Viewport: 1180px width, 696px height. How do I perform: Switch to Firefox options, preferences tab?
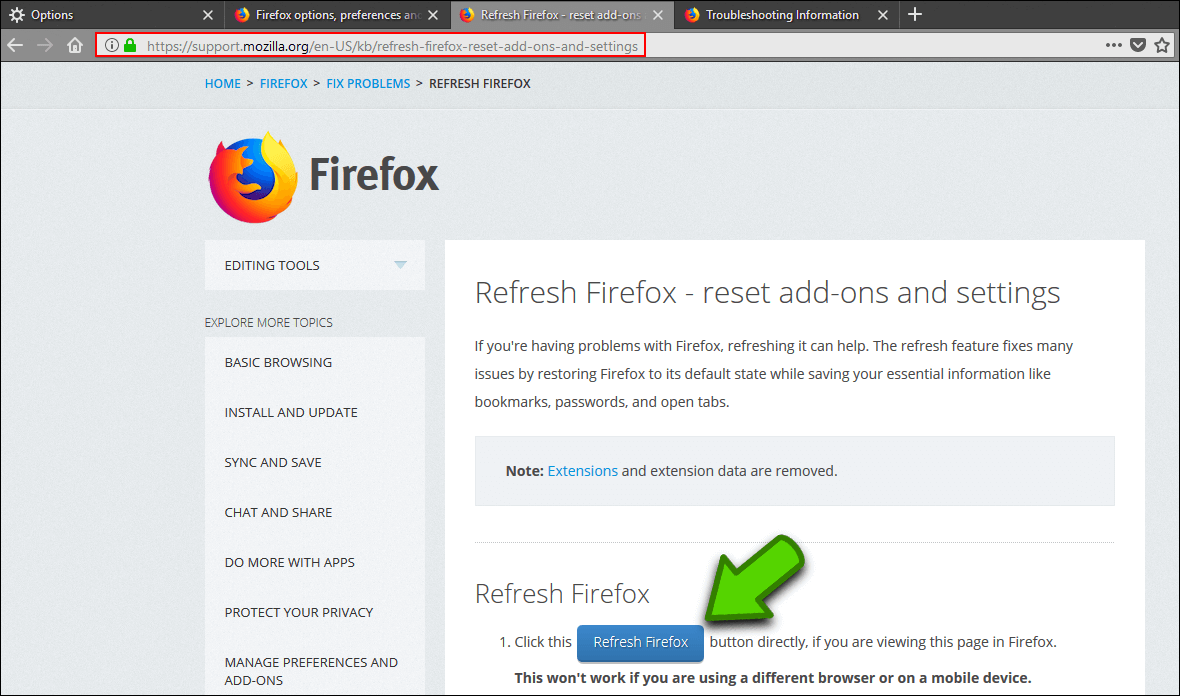(x=337, y=15)
